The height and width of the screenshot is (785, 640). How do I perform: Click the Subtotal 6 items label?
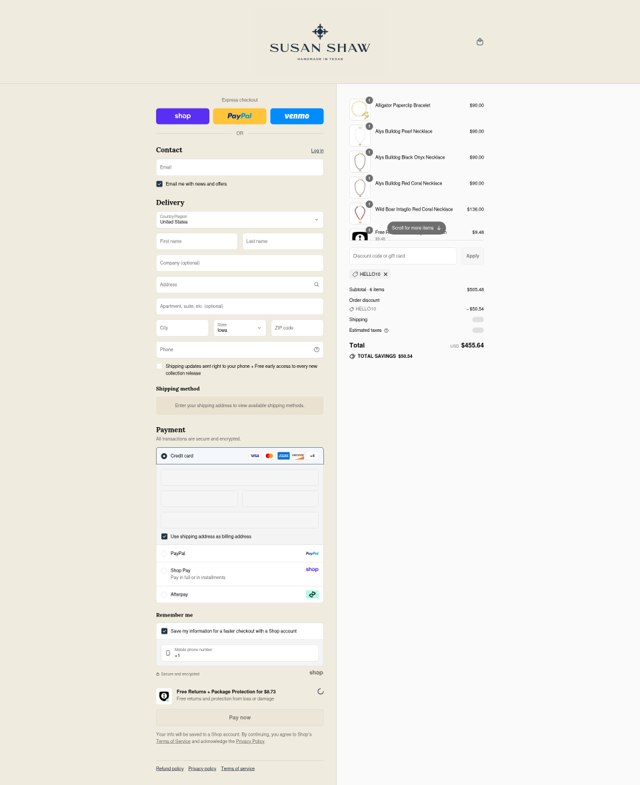coord(367,290)
